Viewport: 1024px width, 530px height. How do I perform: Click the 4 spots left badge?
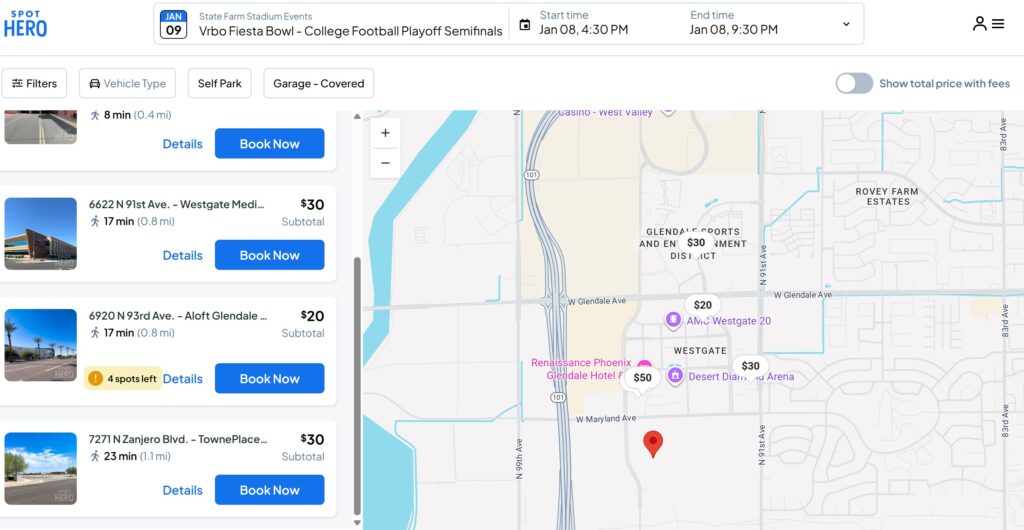pyautogui.click(x=123, y=379)
